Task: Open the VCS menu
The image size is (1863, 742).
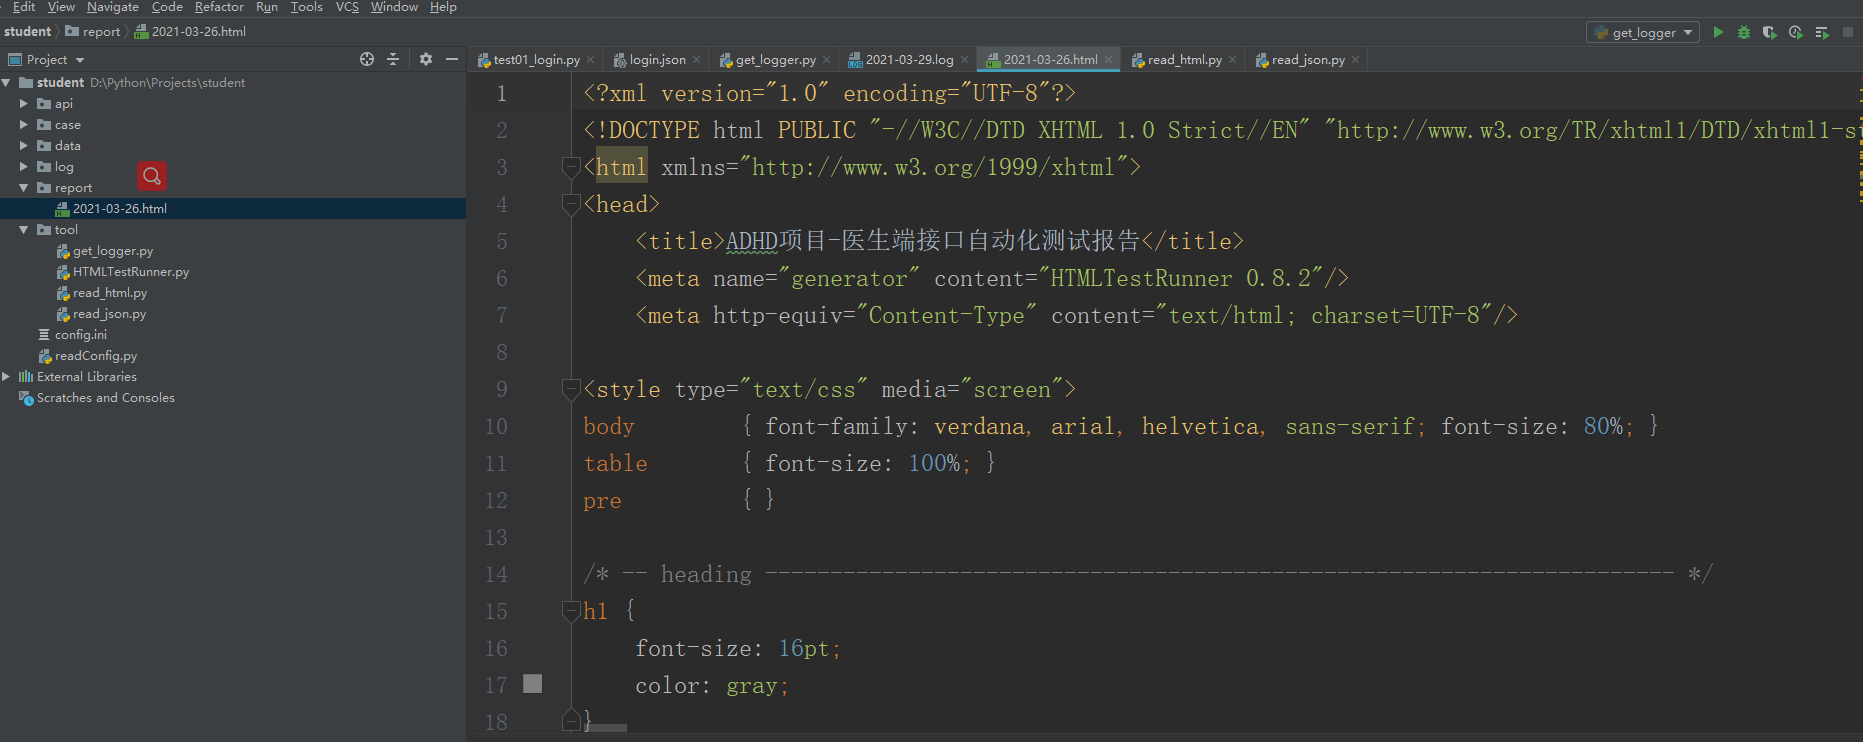Action: pos(347,7)
